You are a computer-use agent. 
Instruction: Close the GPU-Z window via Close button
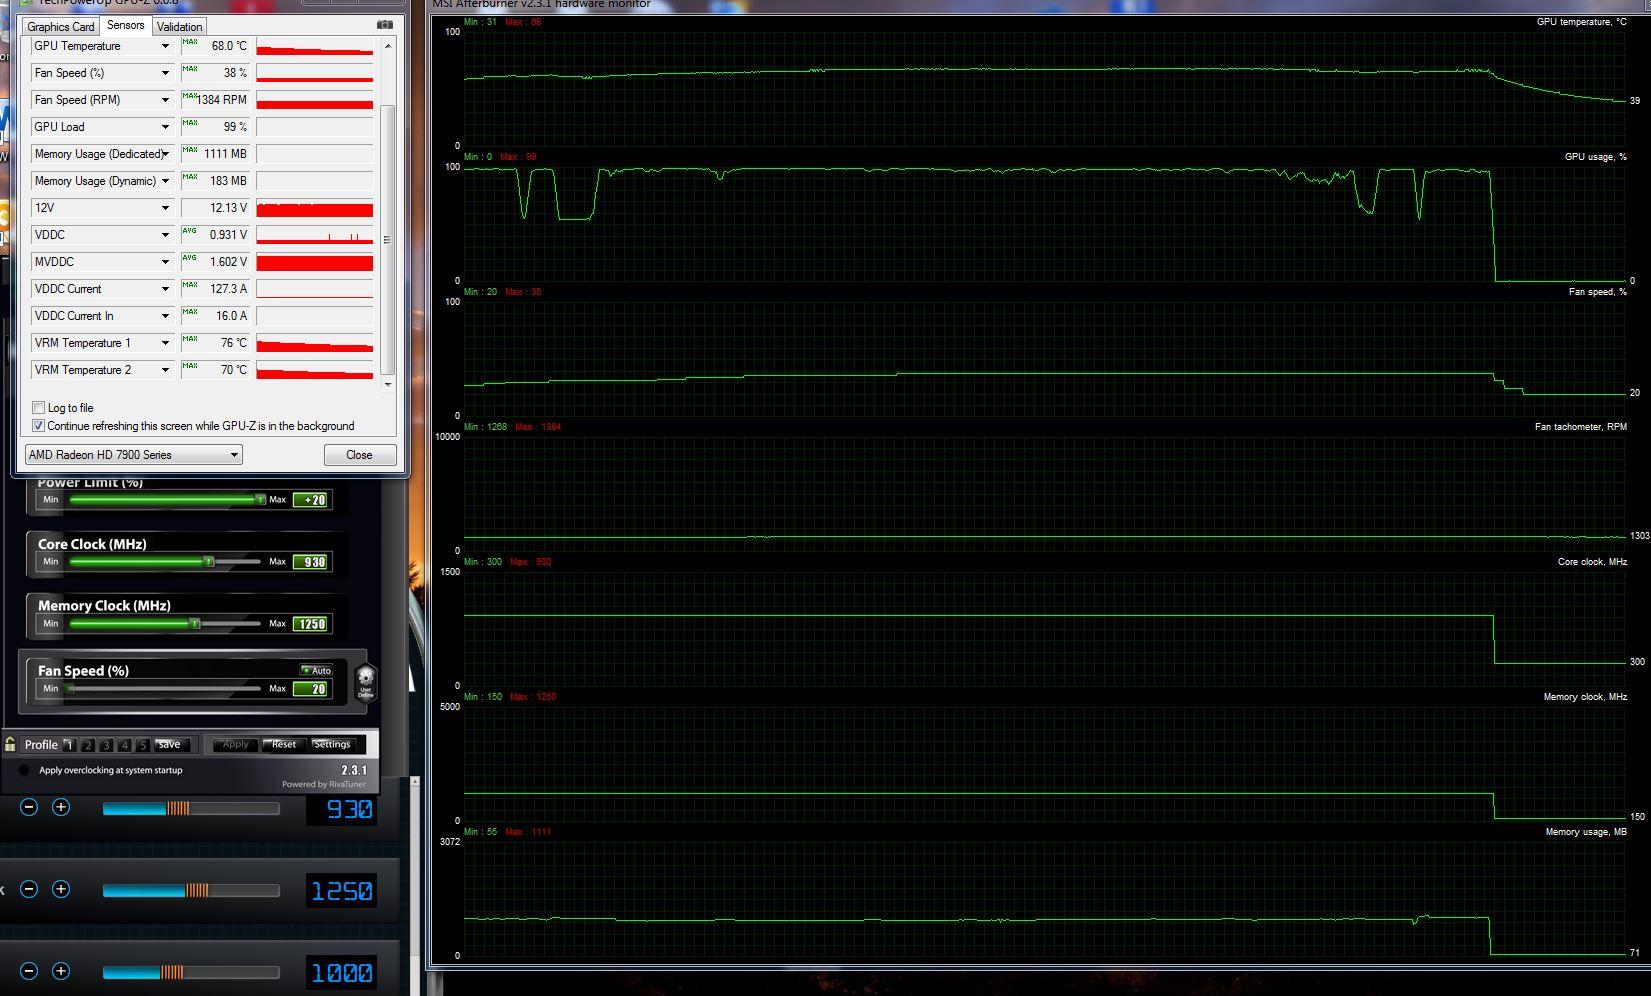pyautogui.click(x=359, y=455)
